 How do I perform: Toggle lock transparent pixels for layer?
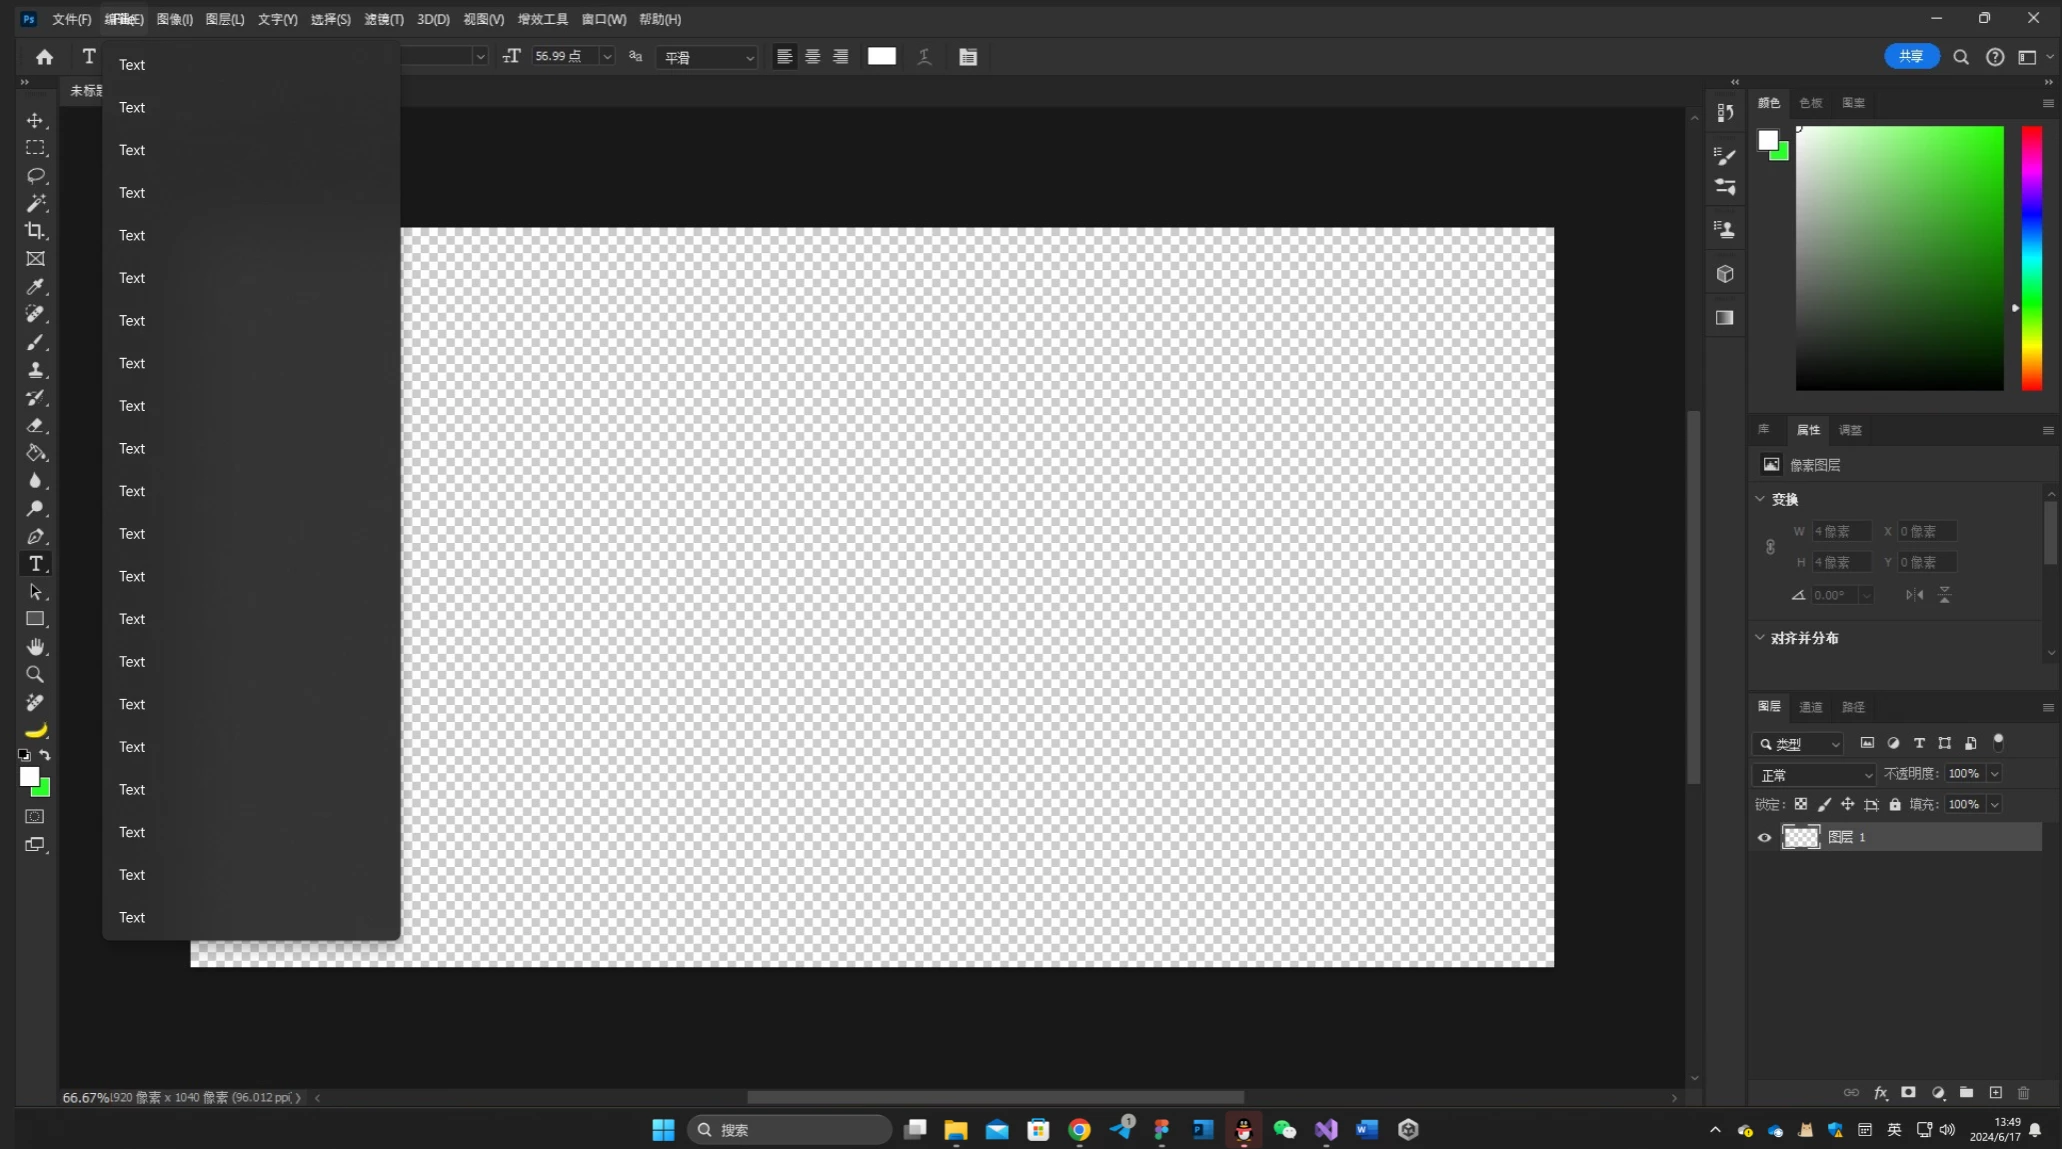[x=1801, y=804]
